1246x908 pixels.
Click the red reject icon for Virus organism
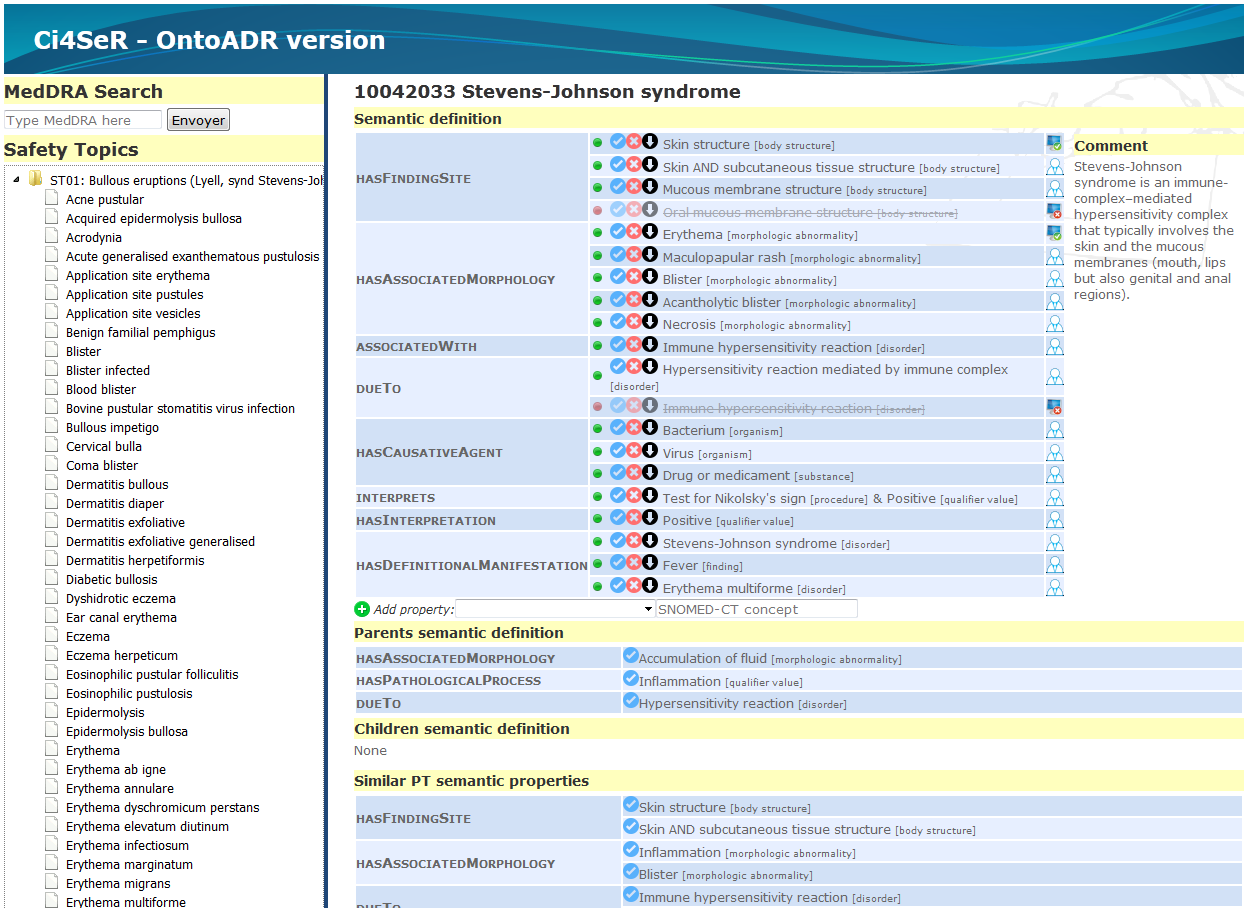coord(634,451)
